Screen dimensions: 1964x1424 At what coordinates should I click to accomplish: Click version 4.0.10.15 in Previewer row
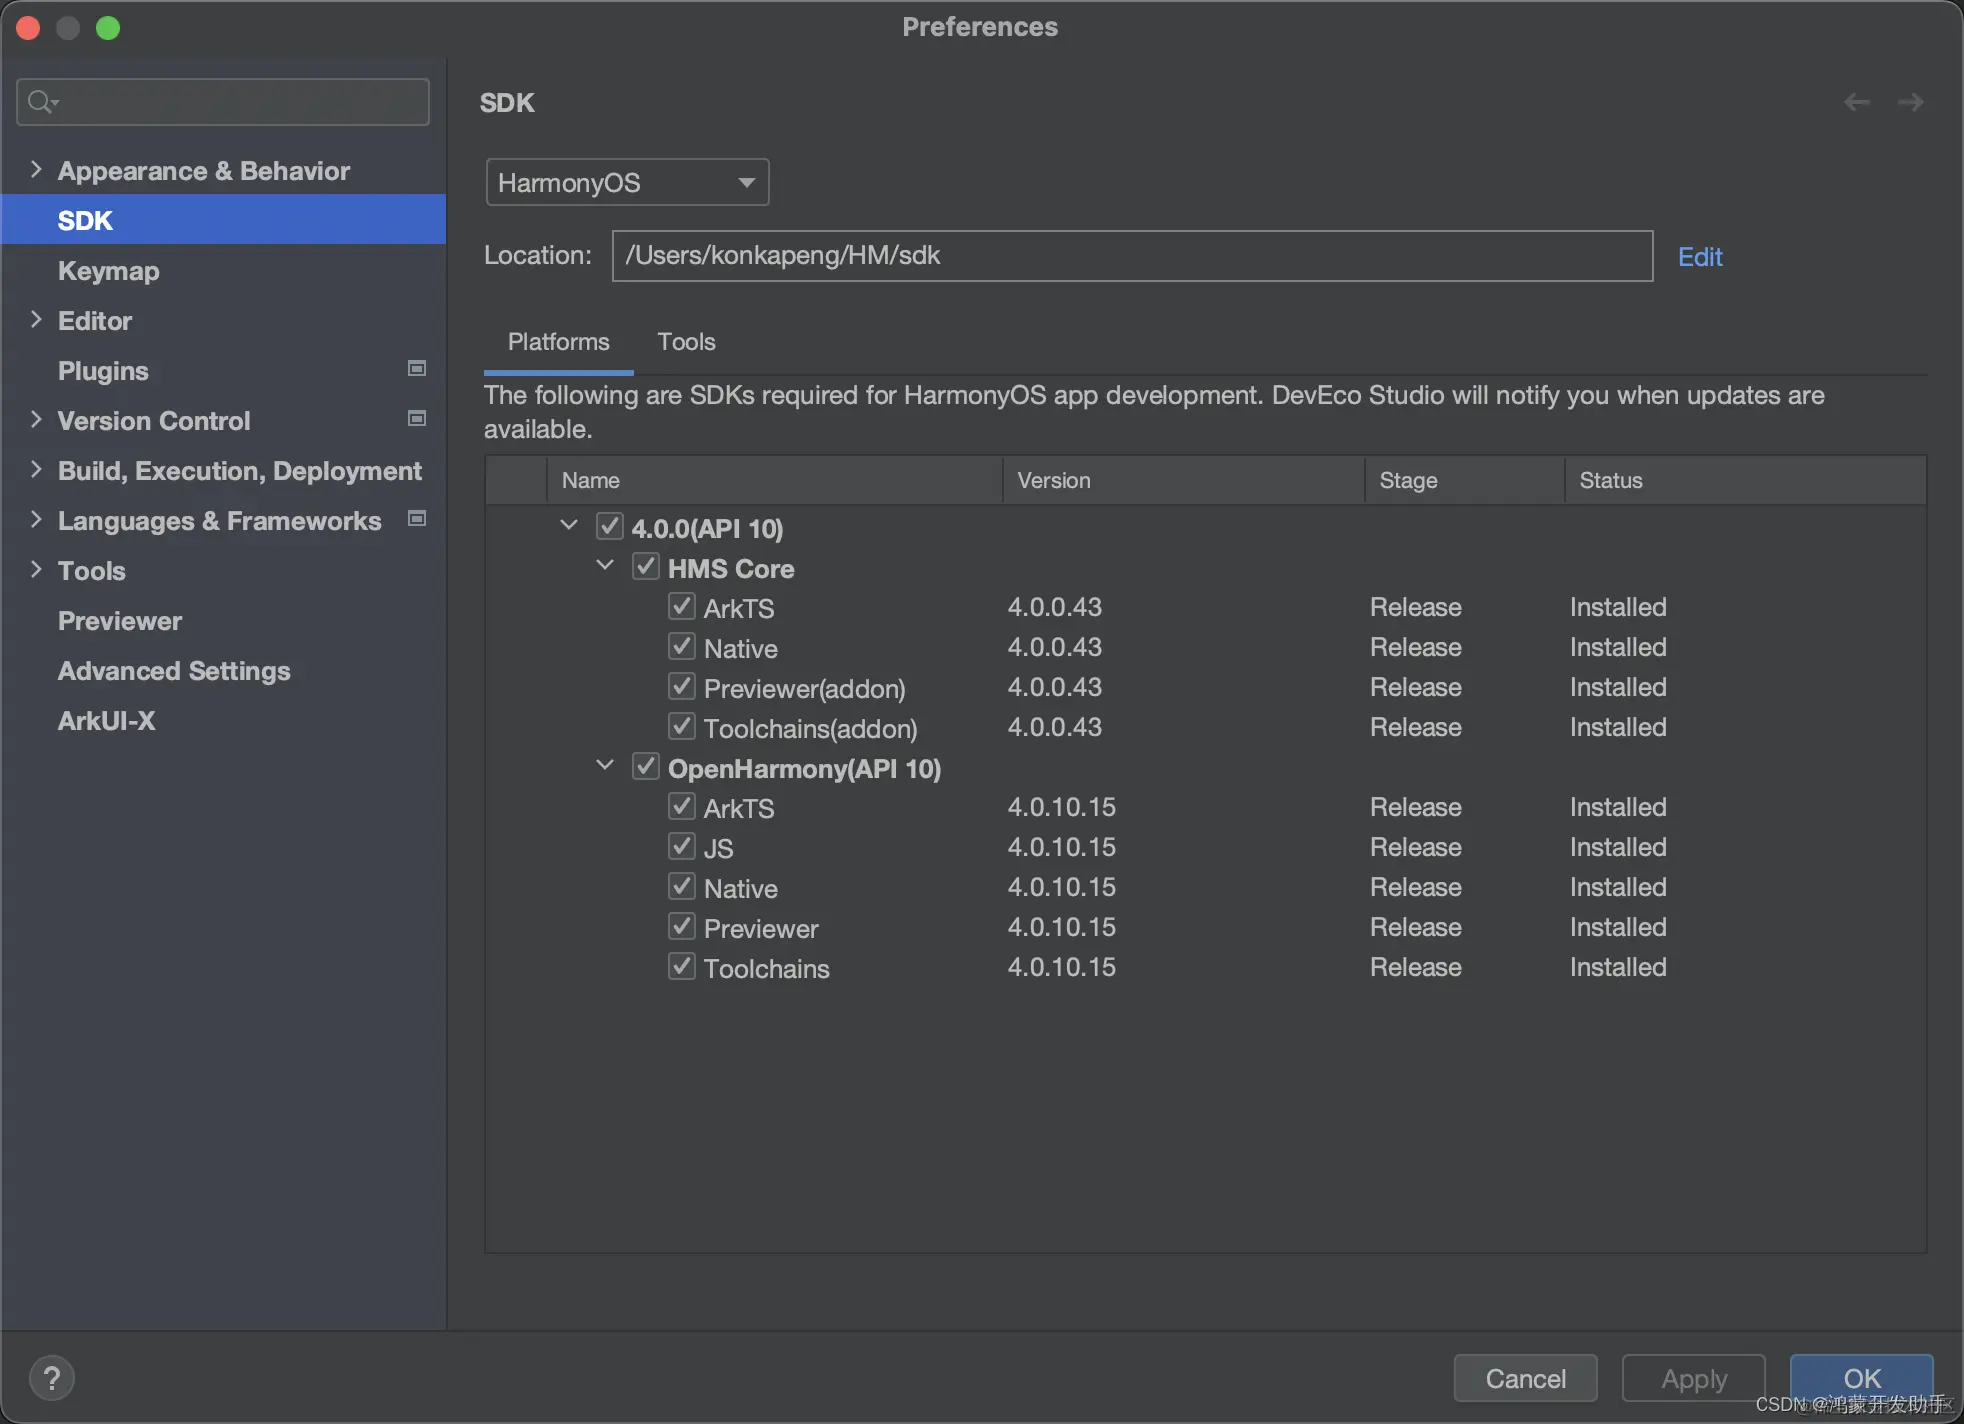[x=1061, y=927]
